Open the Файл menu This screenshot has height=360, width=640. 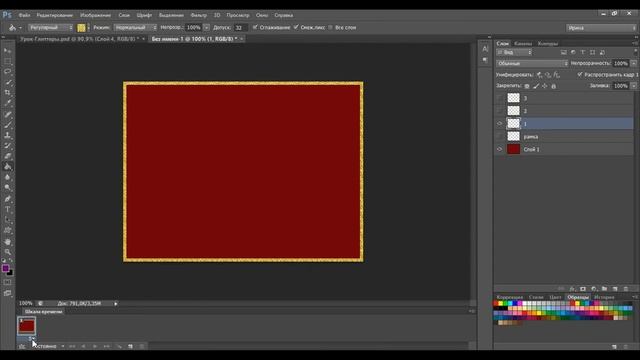point(24,15)
